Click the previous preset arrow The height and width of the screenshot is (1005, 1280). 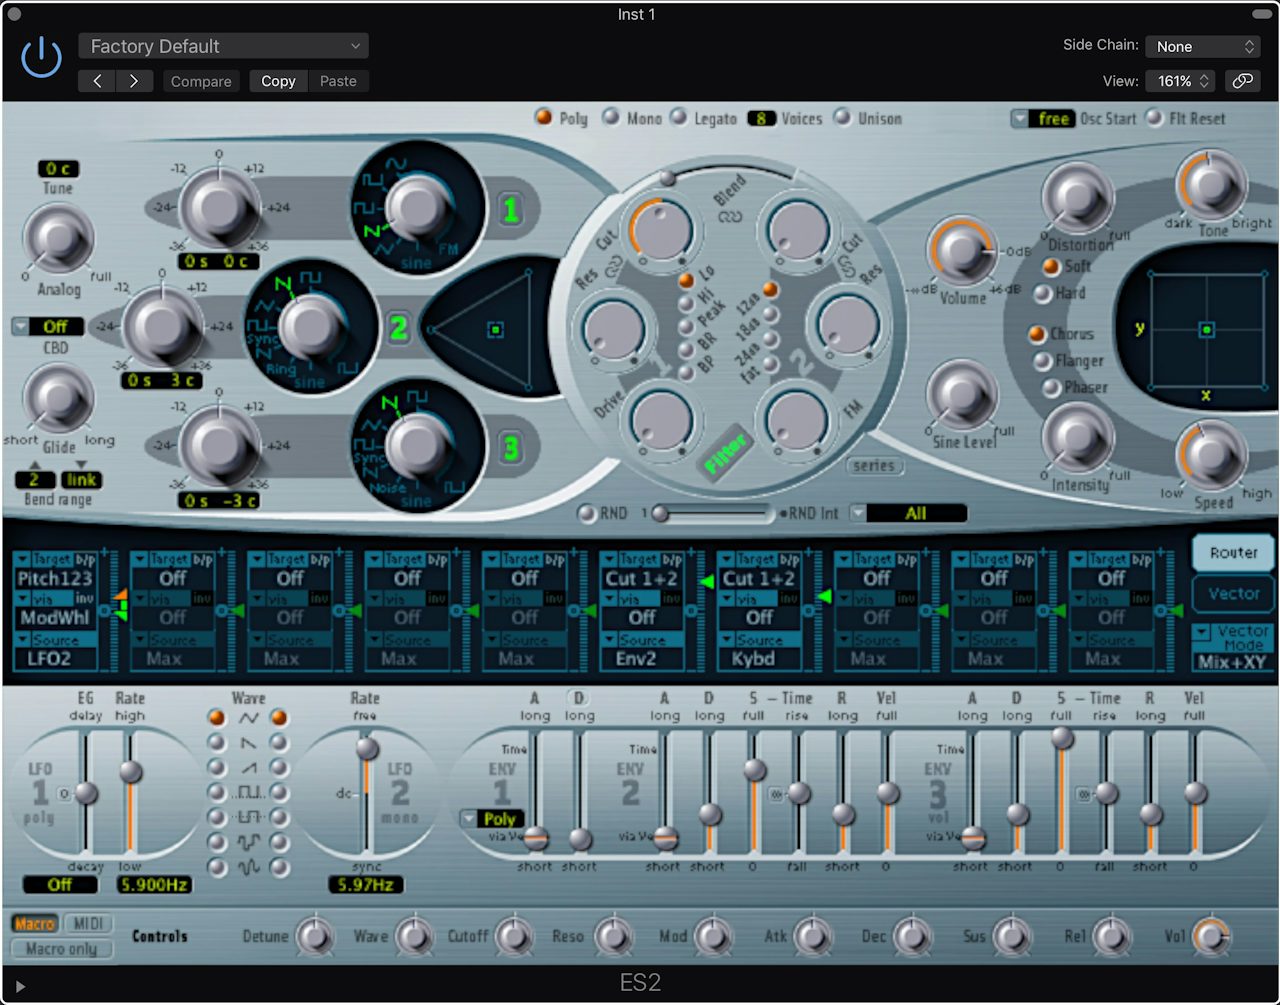pyautogui.click(x=97, y=81)
